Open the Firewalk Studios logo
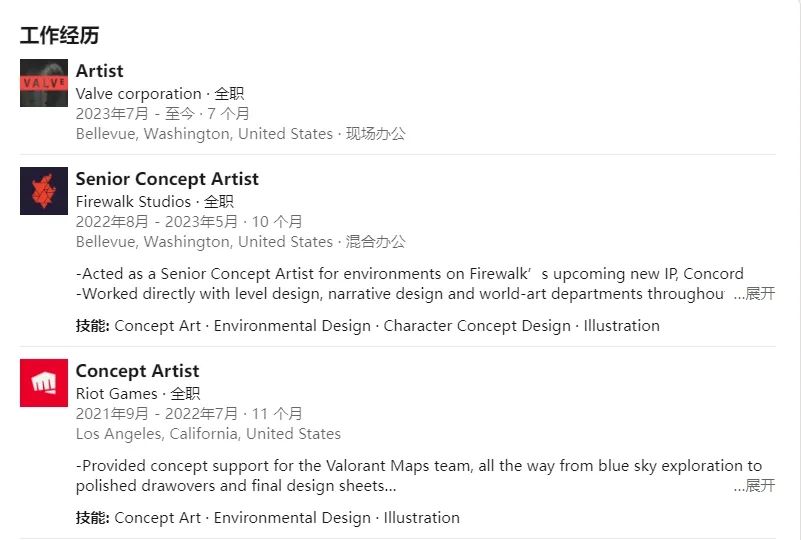 pyautogui.click(x=44, y=191)
